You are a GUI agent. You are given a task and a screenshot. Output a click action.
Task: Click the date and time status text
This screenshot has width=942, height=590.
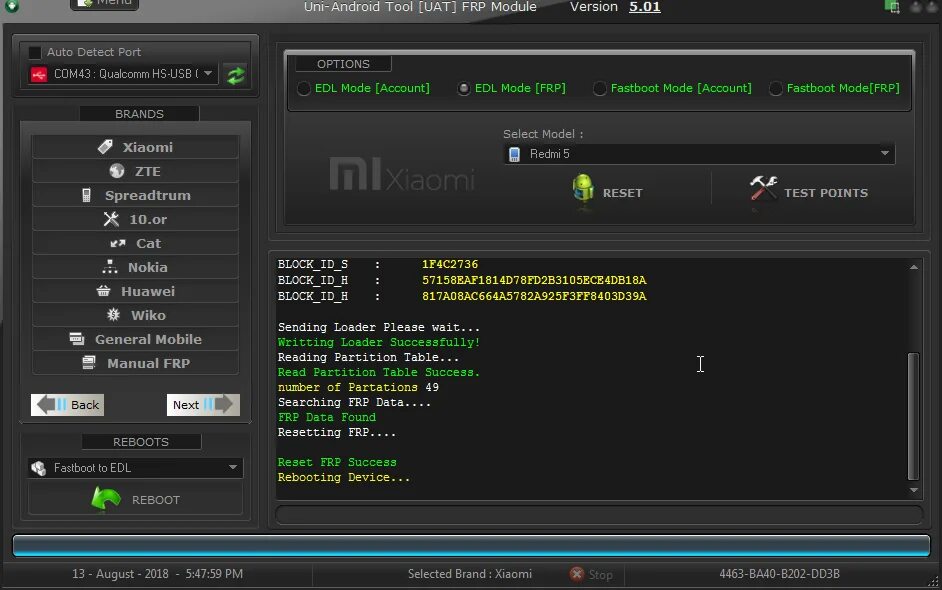[157, 574]
